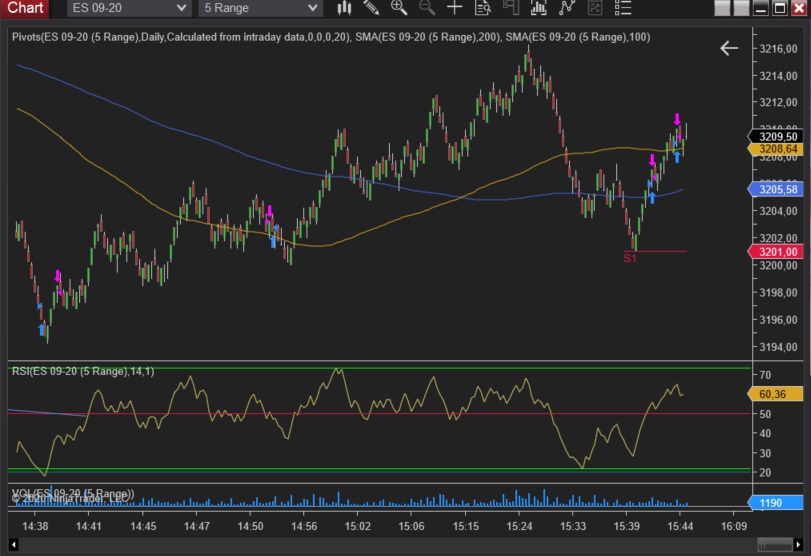Screen dimensions: 811x556
Task: Click the 3201,00 S1 price marker
Action: (x=778, y=252)
